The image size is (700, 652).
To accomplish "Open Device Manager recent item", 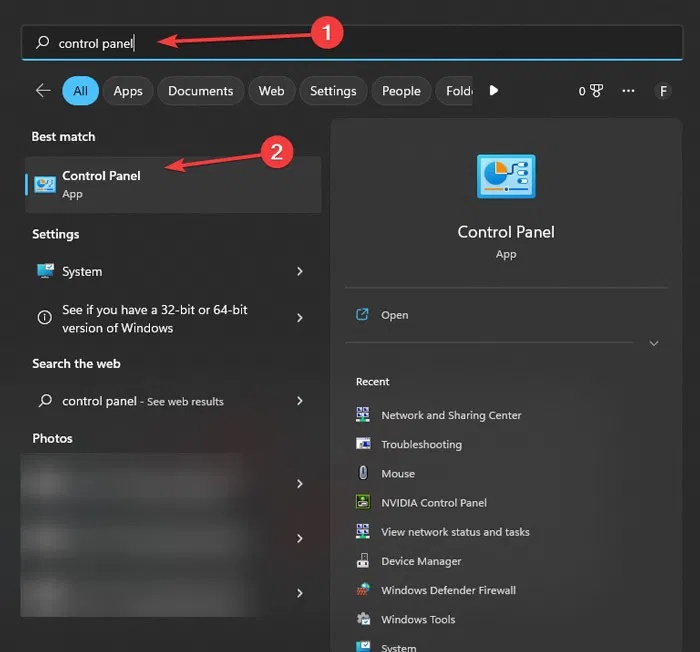I will [x=421, y=561].
